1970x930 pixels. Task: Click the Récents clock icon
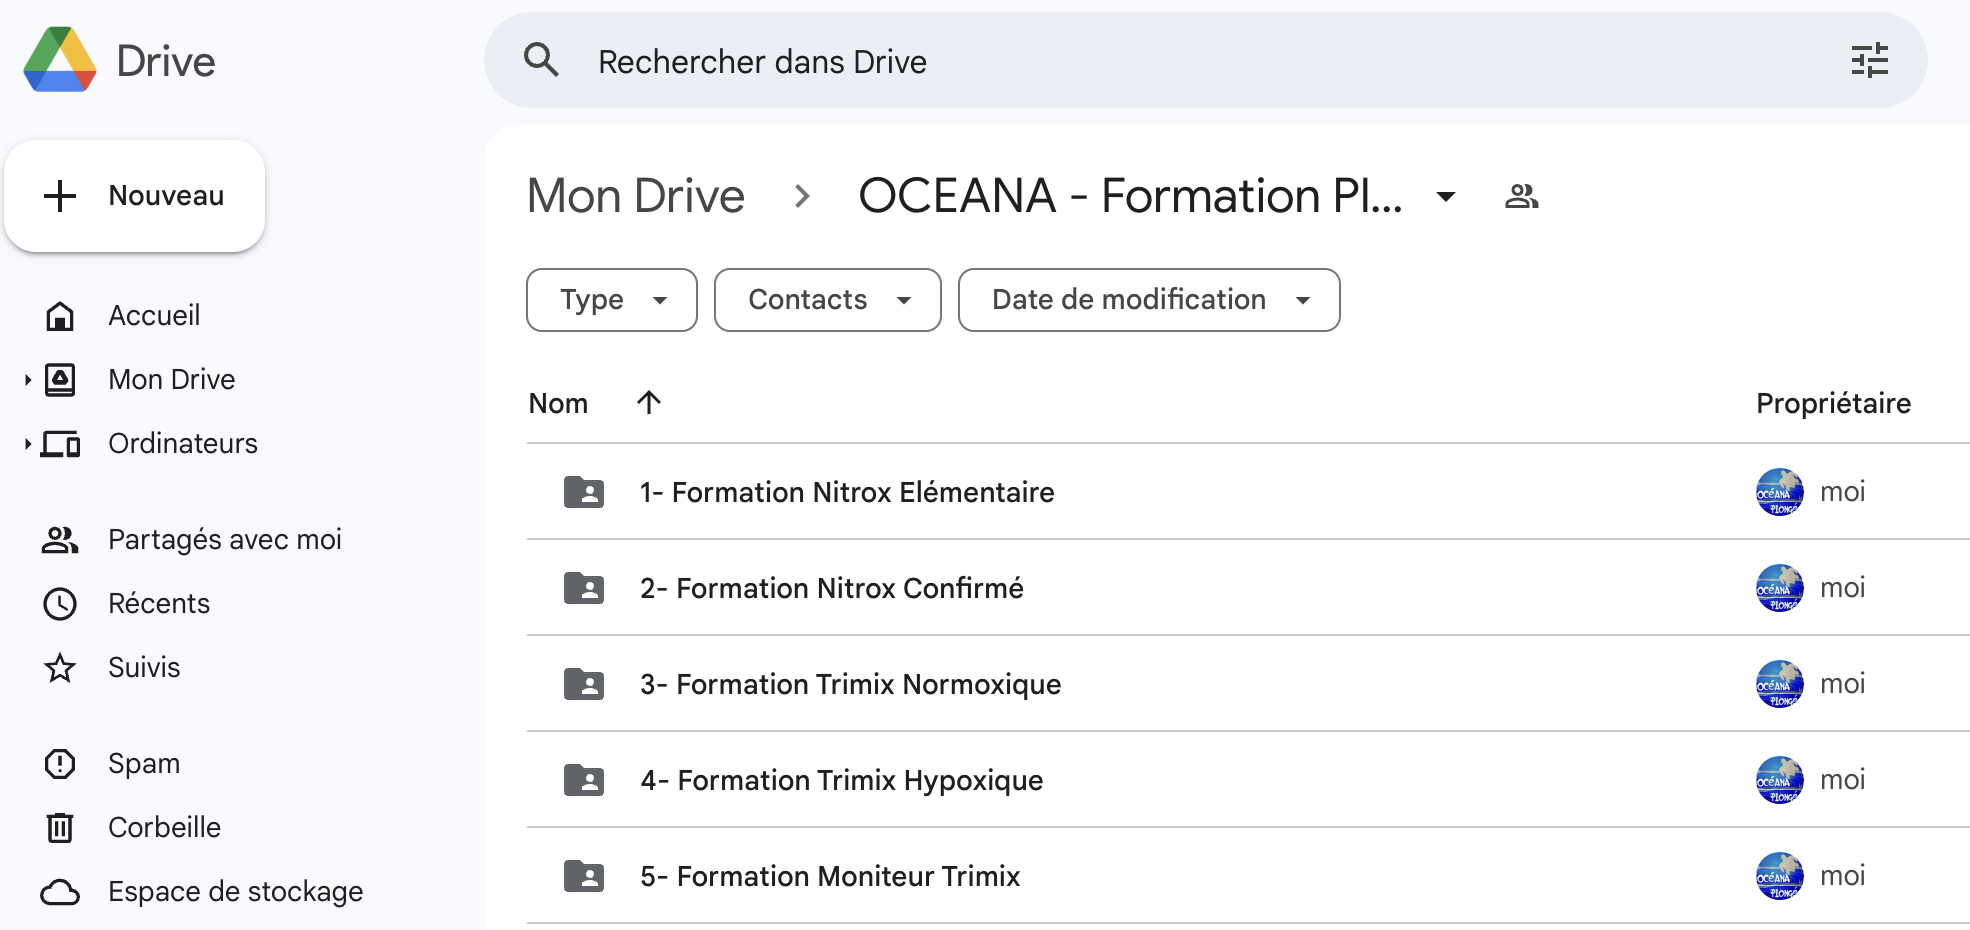[60, 604]
